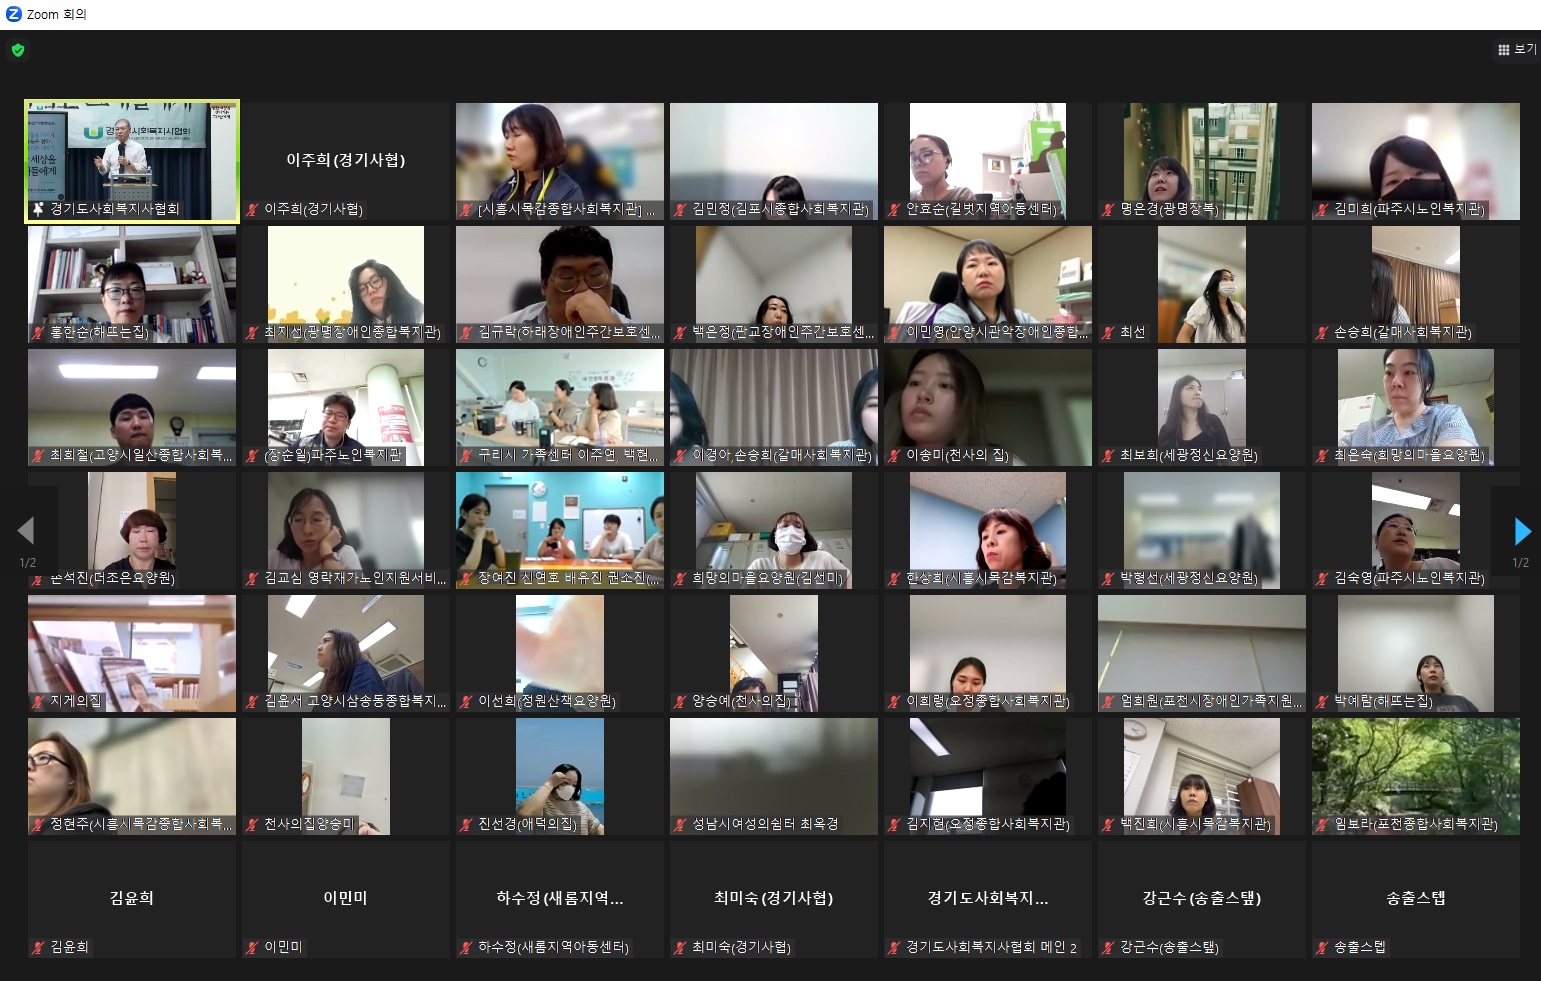This screenshot has width=1541, height=981.
Task: Click the green encryption shield icon
Action: 18,50
